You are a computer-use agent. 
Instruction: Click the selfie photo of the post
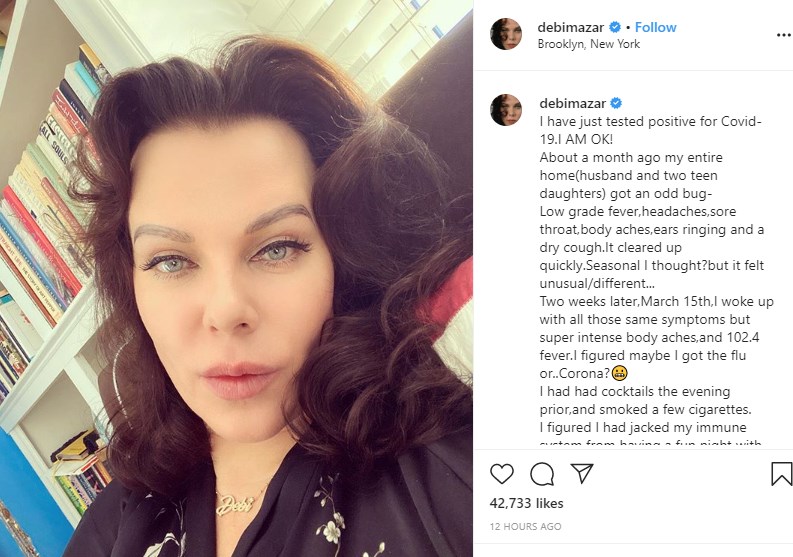click(x=236, y=278)
